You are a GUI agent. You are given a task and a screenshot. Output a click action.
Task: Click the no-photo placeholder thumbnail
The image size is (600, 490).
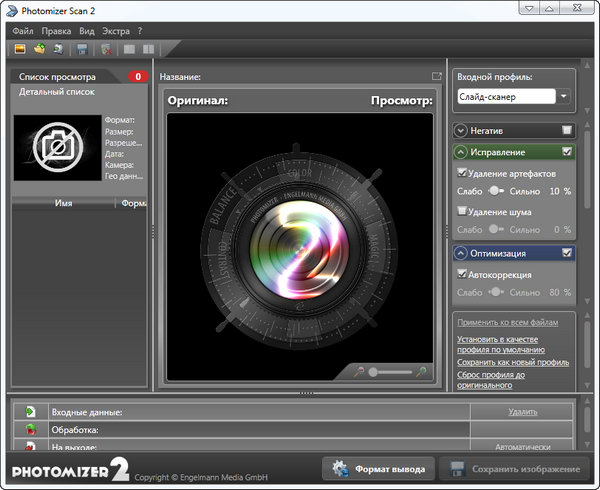[x=58, y=147]
